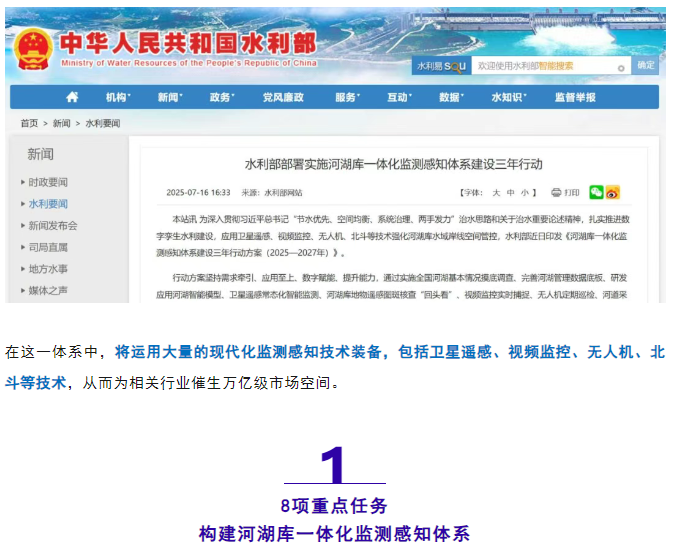Open 地方水事 in the sidebar

[48, 269]
